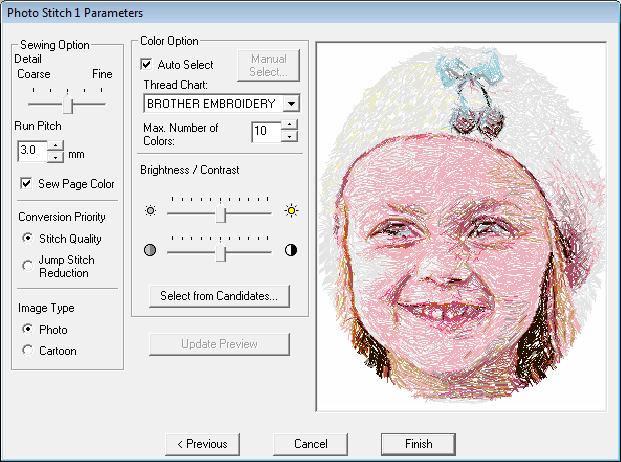Click the BROTHER EMBROIDERY thread chart combo box
This screenshot has width=621, height=462.
coord(221,104)
